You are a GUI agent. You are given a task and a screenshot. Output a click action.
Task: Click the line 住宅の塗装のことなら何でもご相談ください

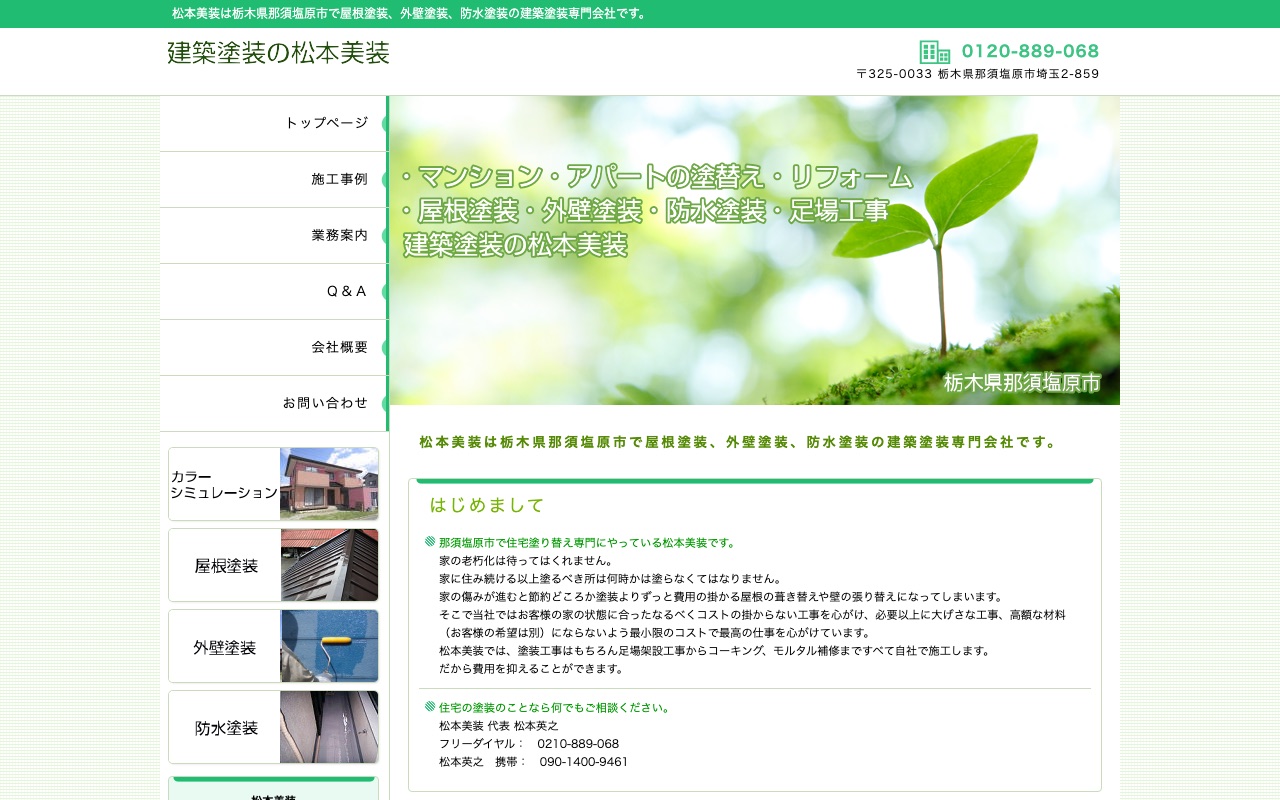555,707
